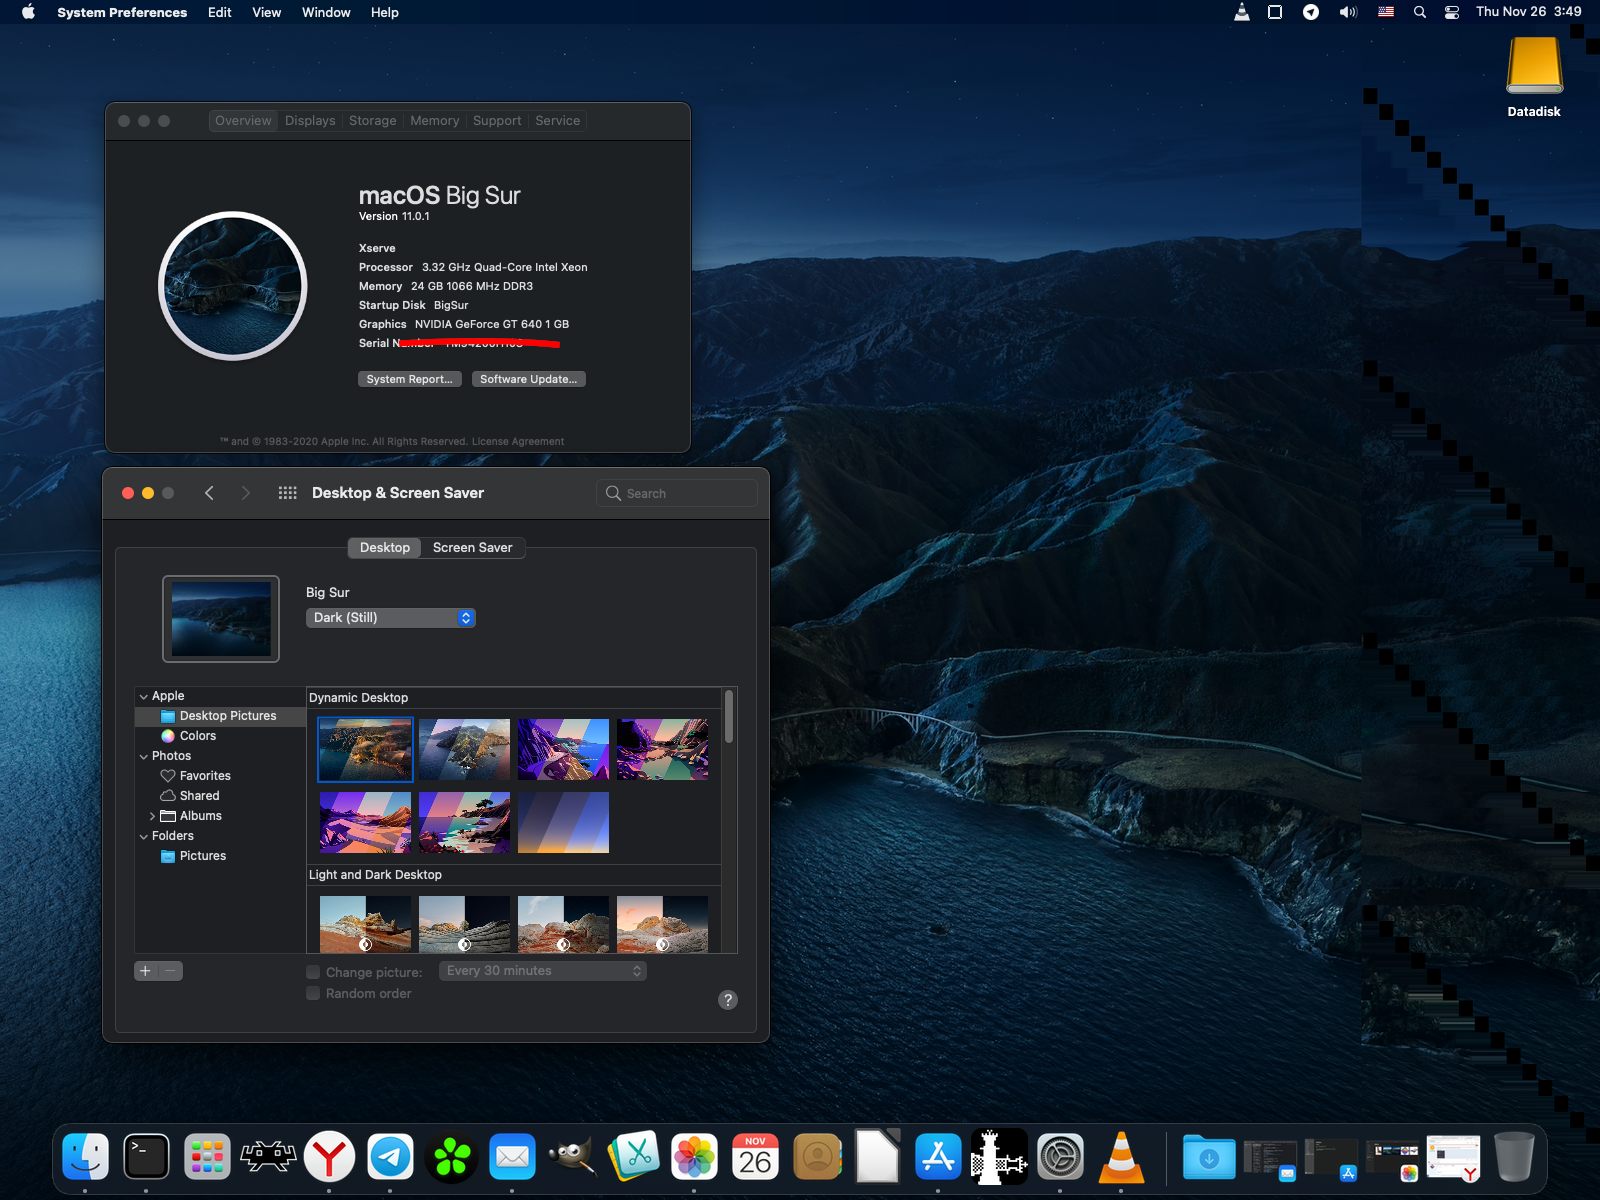Screen dimensions: 1600x1200
Task: Select the solid gradient dynamic desktop thumbnail
Action: (563, 823)
